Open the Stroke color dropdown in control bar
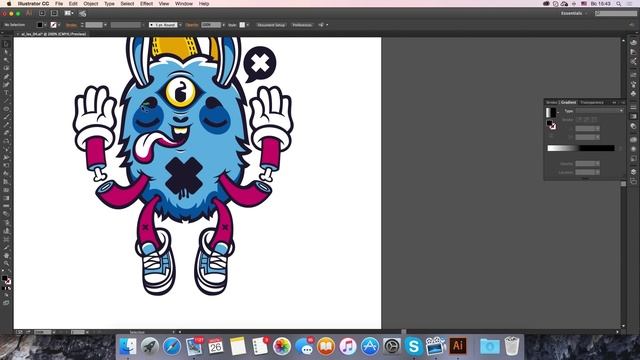Viewport: 640px width, 360px height. (x=60, y=25)
